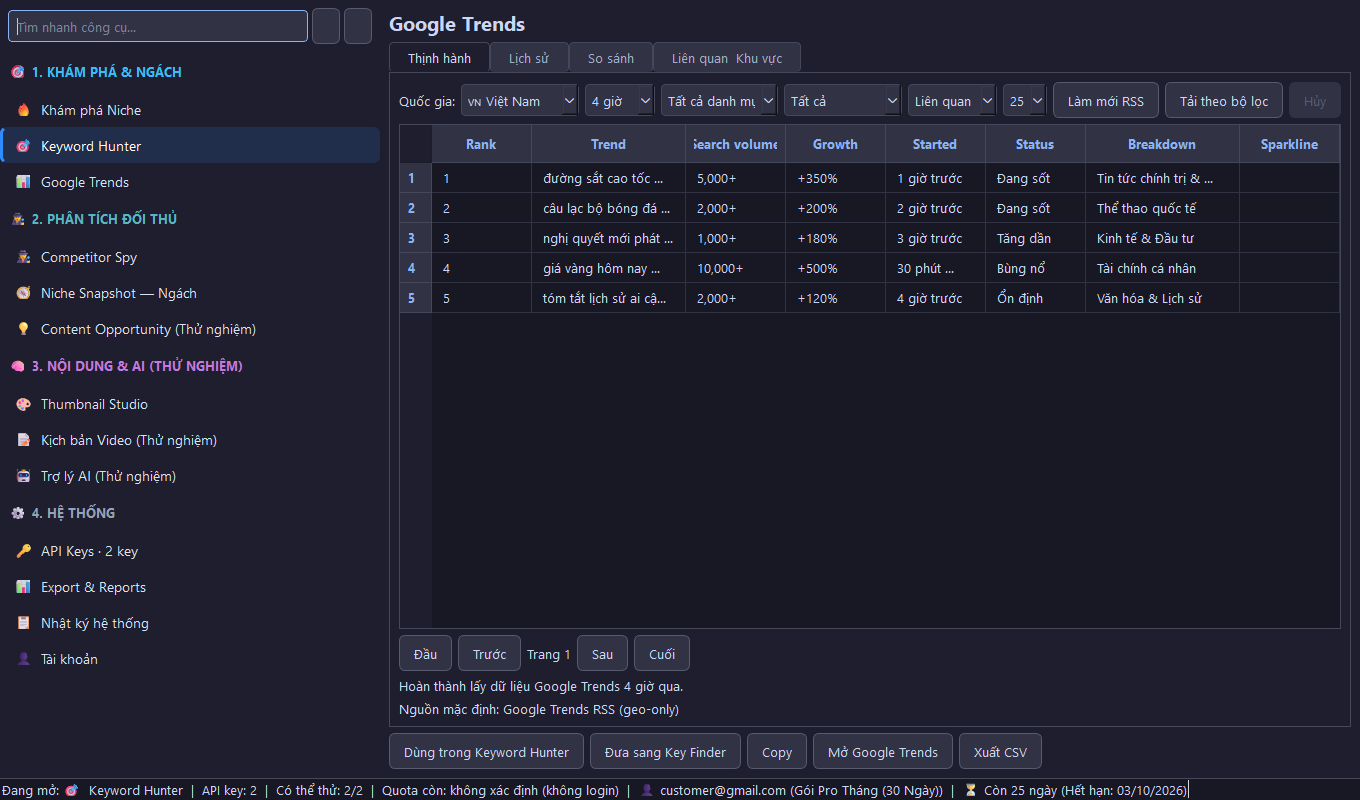
Task: Sort by the Rank column header
Action: click(x=481, y=144)
